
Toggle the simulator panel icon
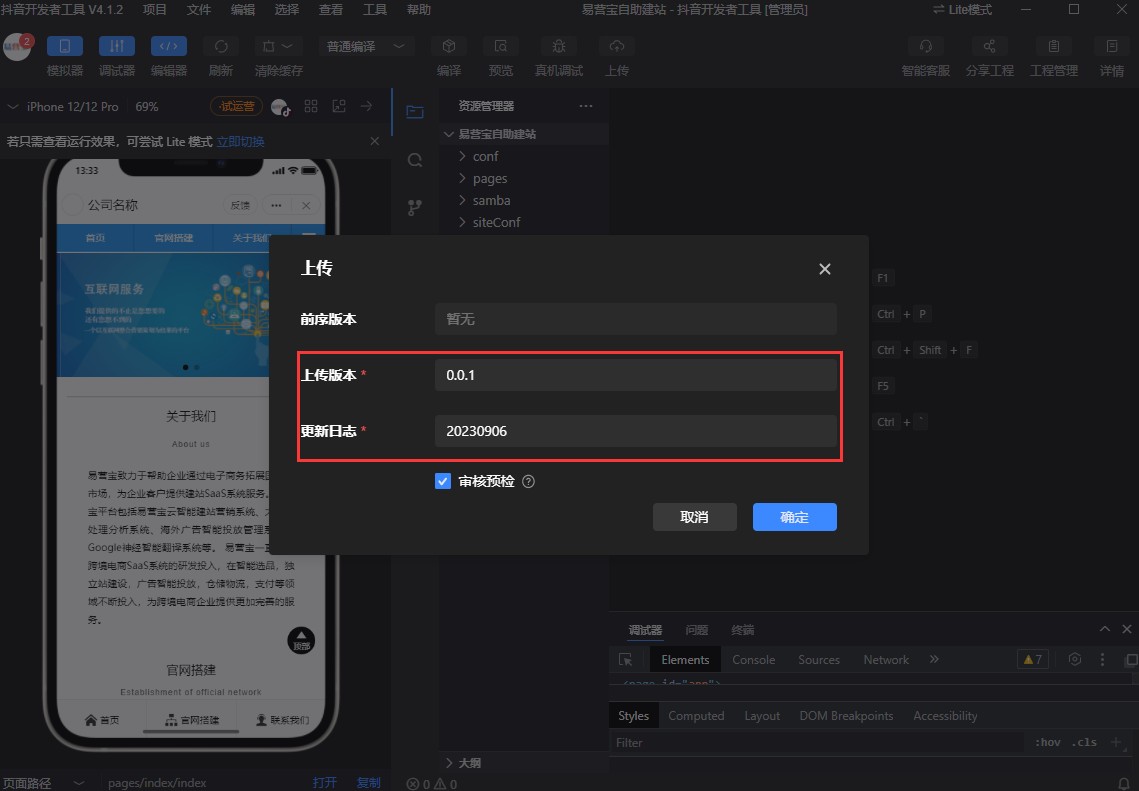[x=65, y=46]
